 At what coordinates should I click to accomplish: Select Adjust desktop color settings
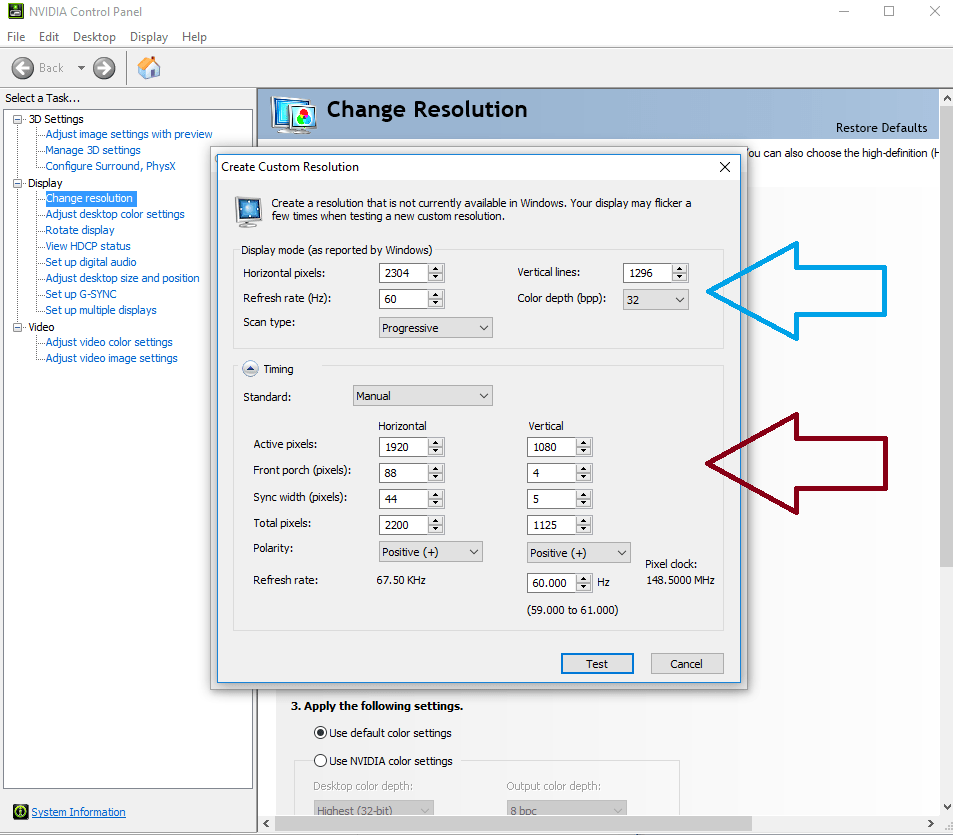(x=115, y=214)
